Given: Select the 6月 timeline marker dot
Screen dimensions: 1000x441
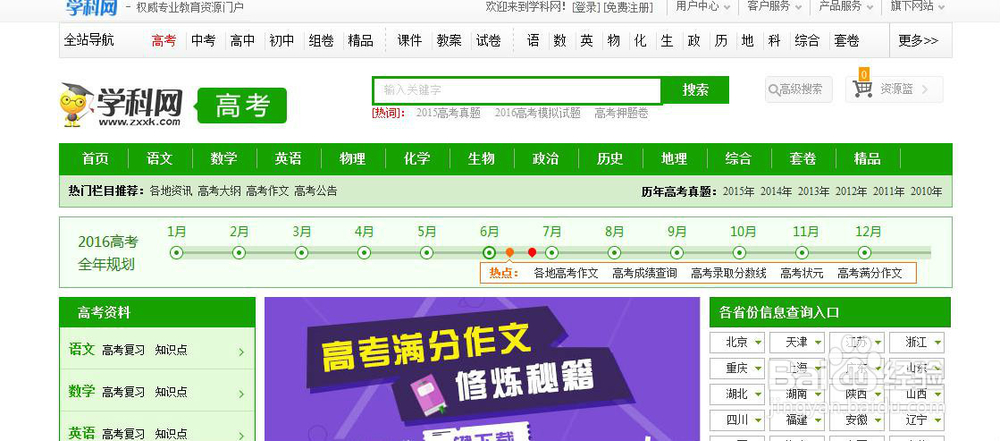Looking at the screenshot, I should [489, 253].
